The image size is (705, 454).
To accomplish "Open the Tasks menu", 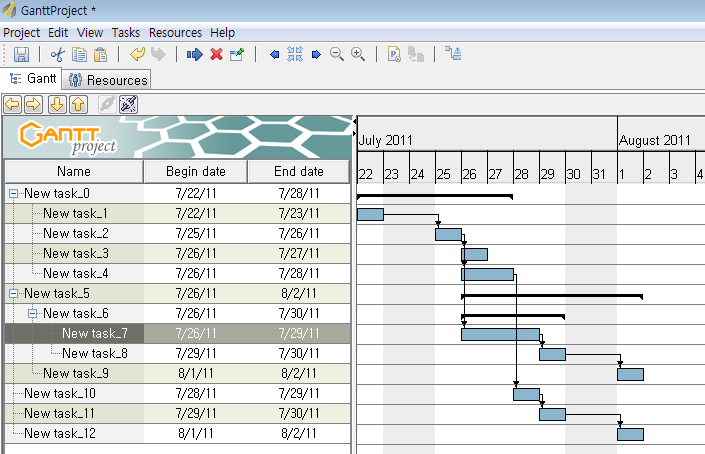I will click(126, 33).
